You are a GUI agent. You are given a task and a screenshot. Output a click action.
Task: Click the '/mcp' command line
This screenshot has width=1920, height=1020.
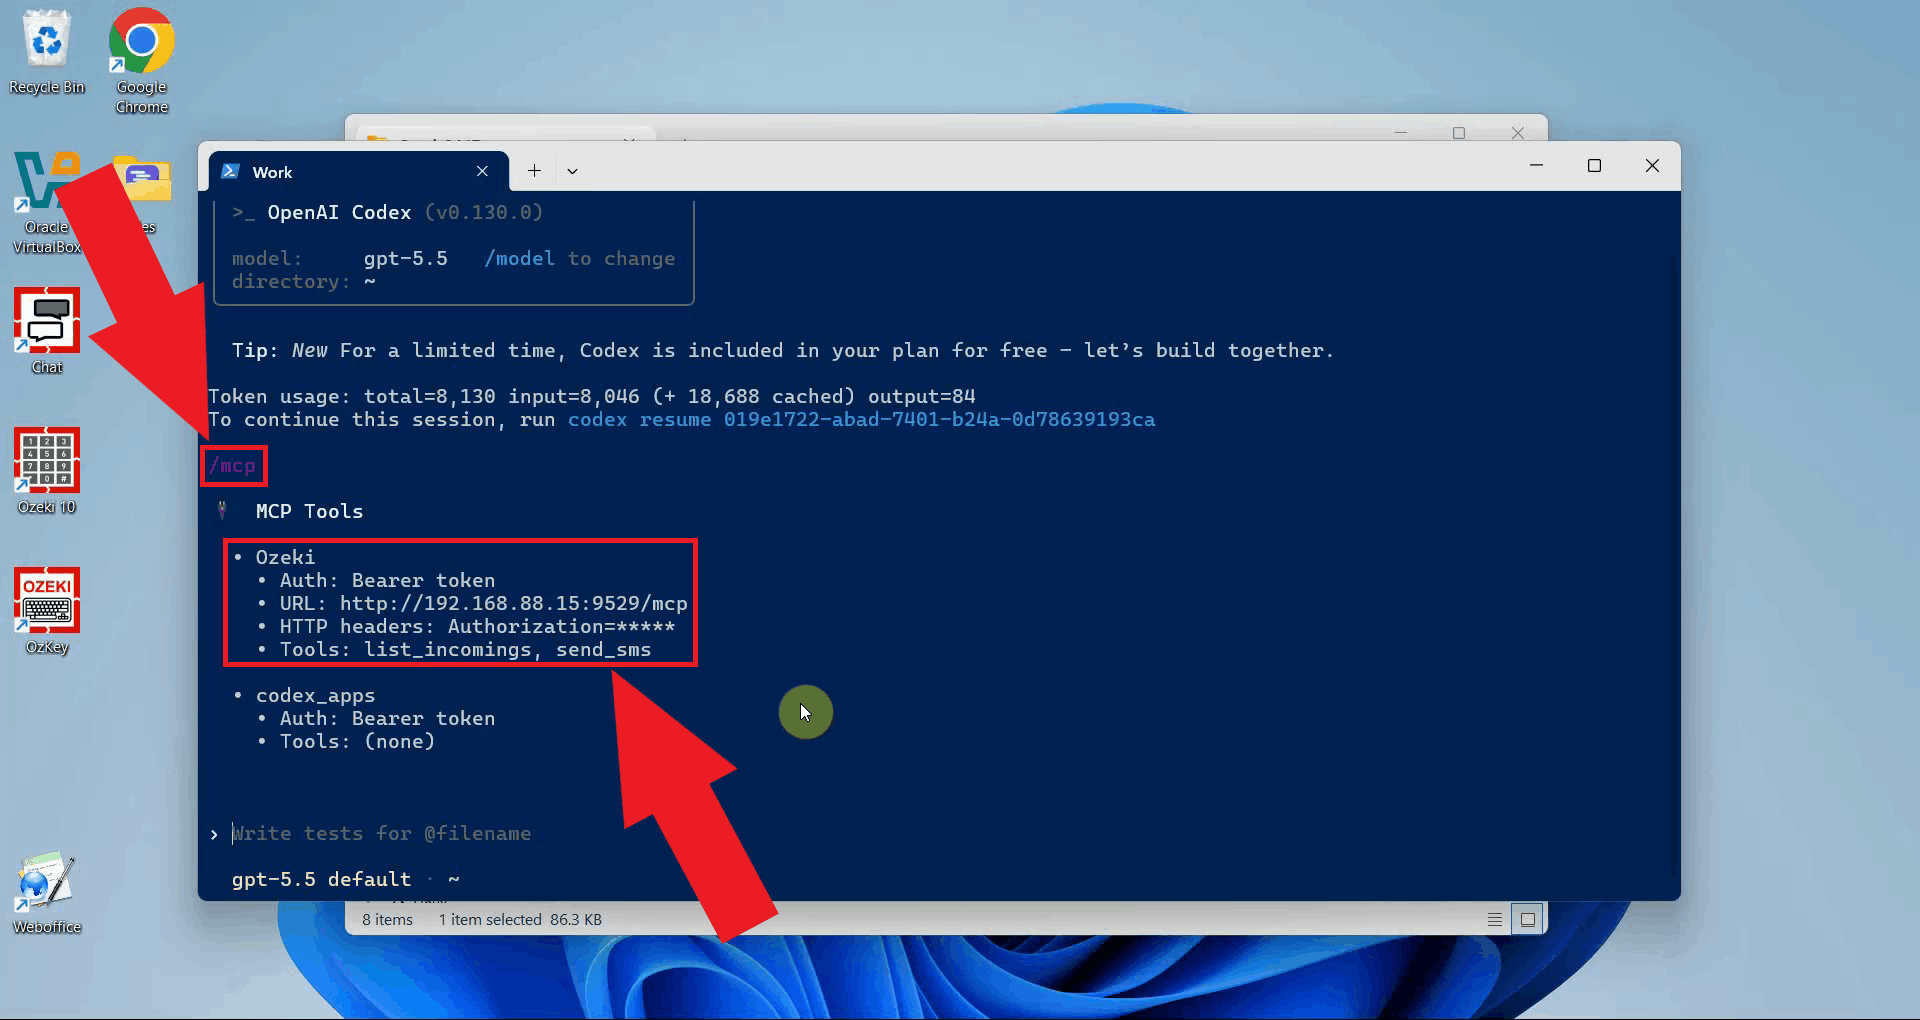(x=233, y=466)
